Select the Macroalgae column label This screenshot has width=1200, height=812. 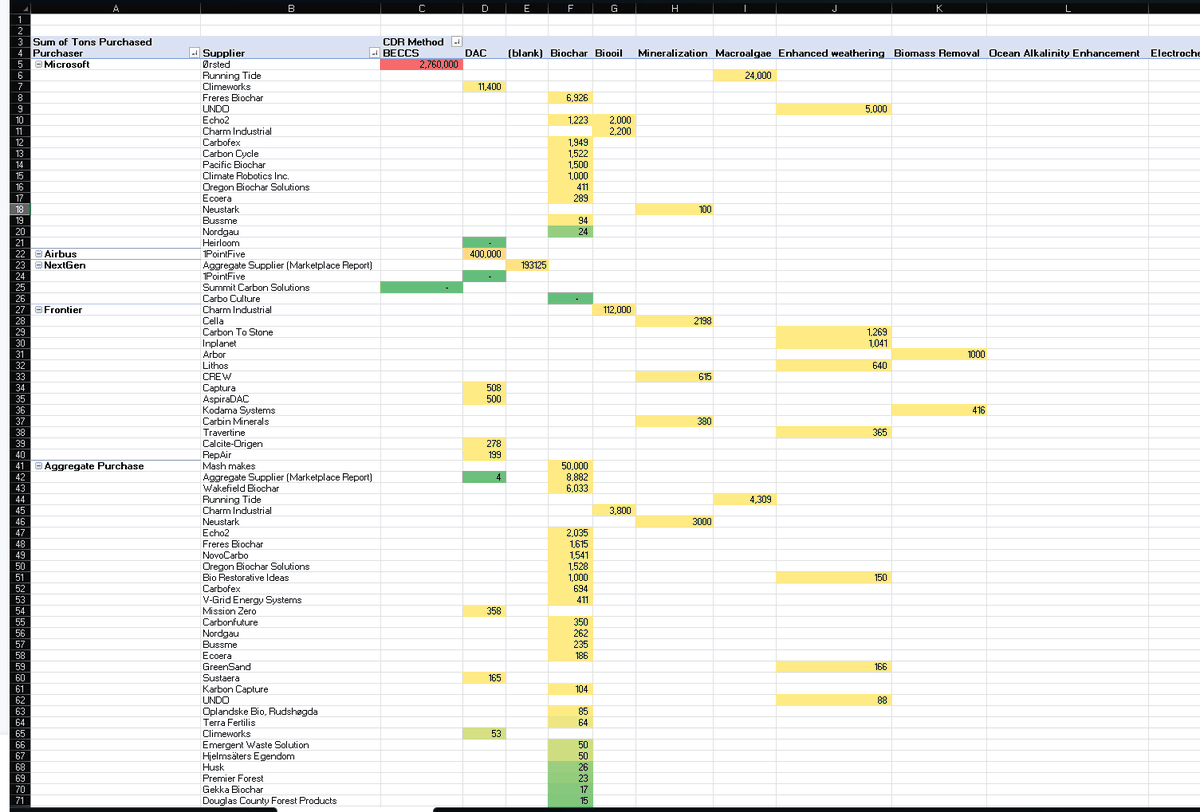tap(745, 53)
